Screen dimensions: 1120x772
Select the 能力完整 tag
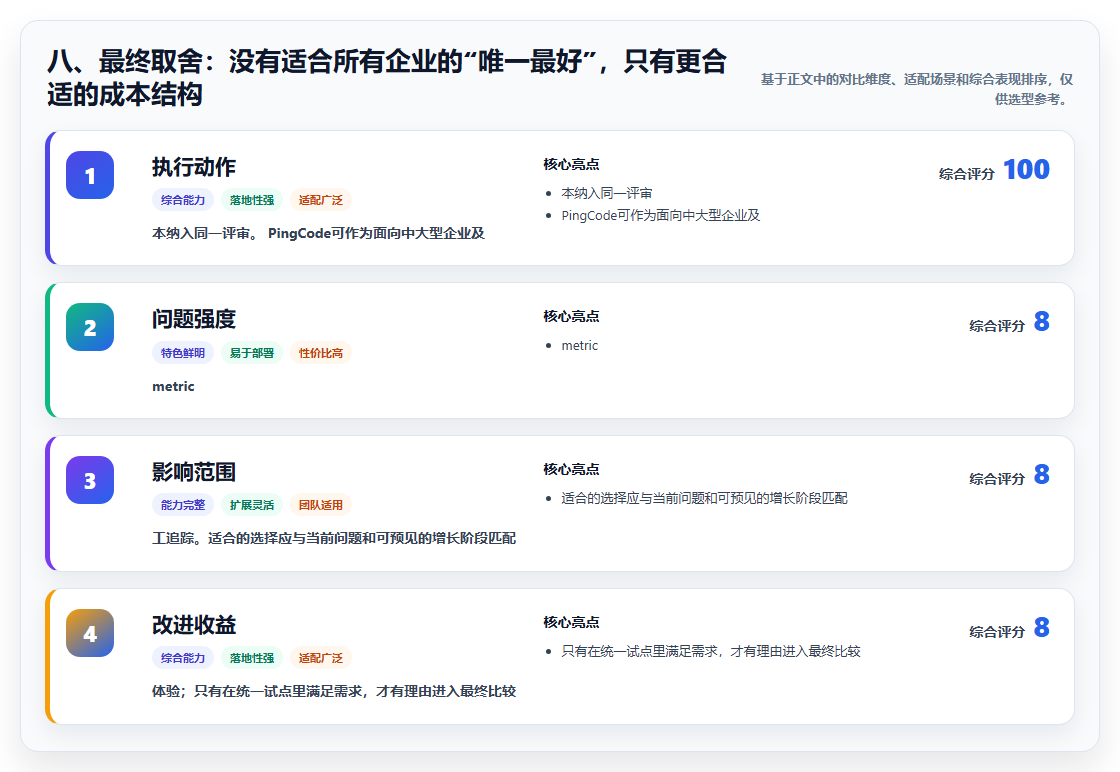183,505
